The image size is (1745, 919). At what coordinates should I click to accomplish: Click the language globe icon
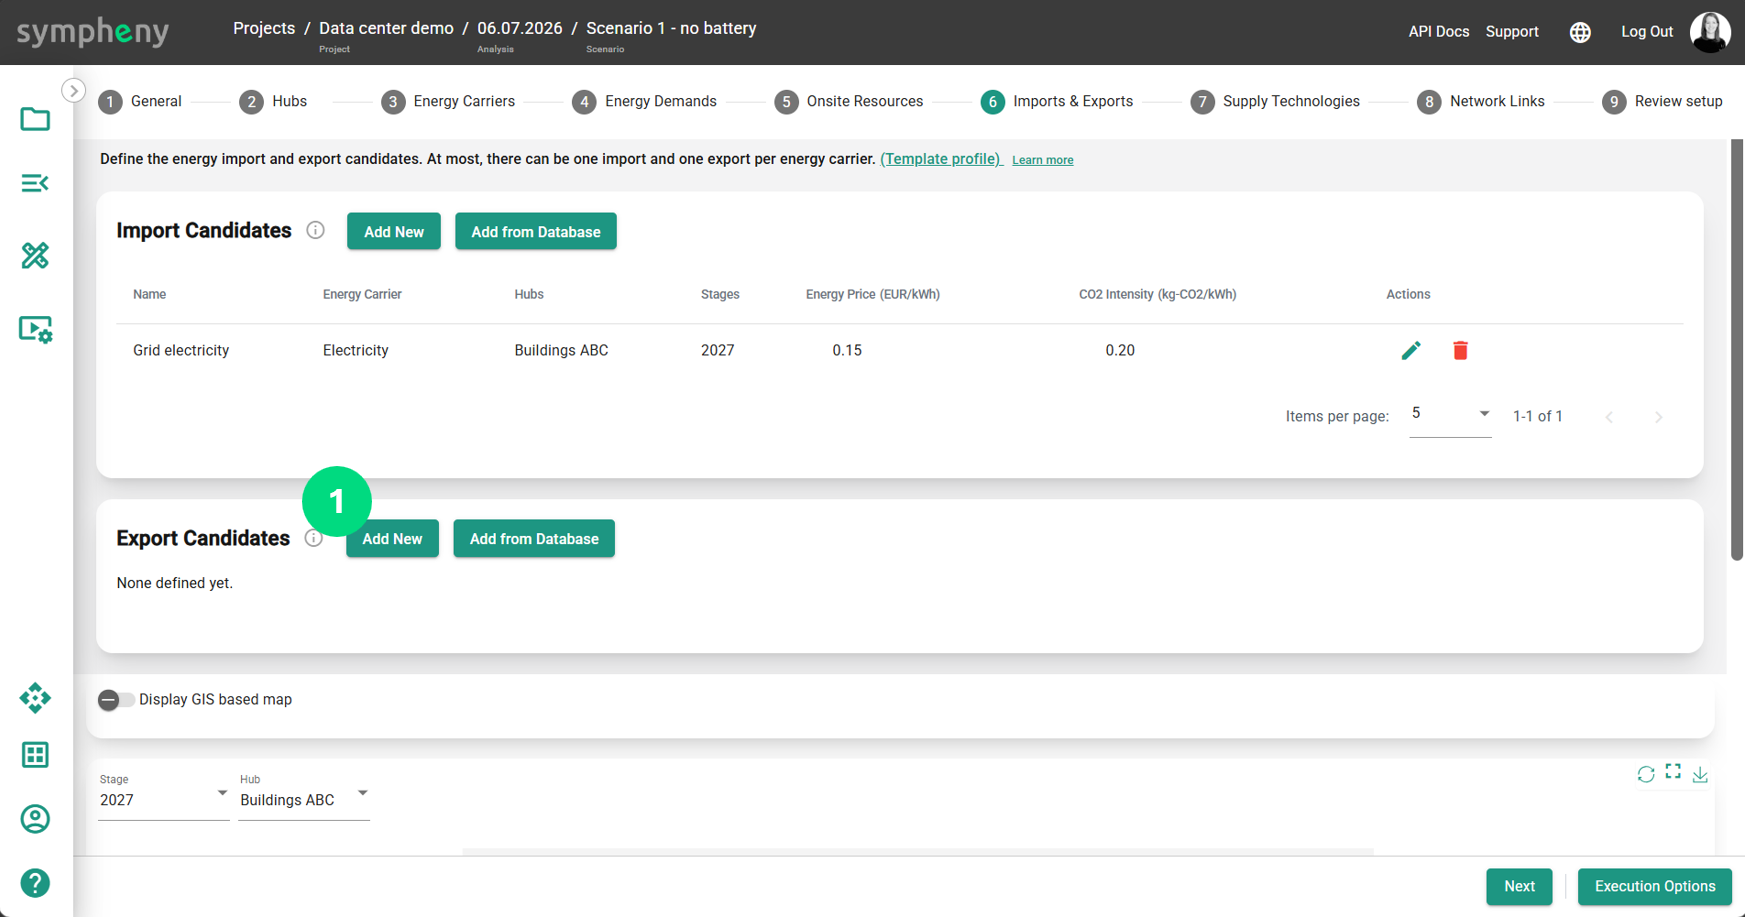[1580, 32]
